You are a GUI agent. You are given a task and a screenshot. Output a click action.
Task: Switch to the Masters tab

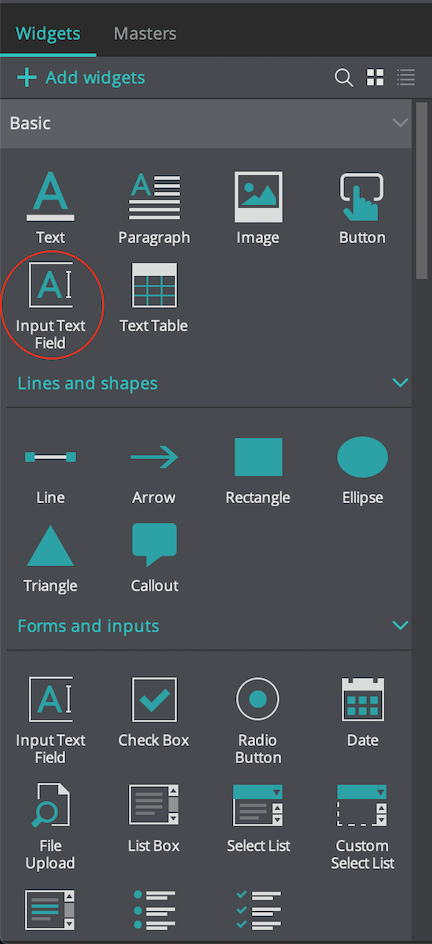point(145,33)
